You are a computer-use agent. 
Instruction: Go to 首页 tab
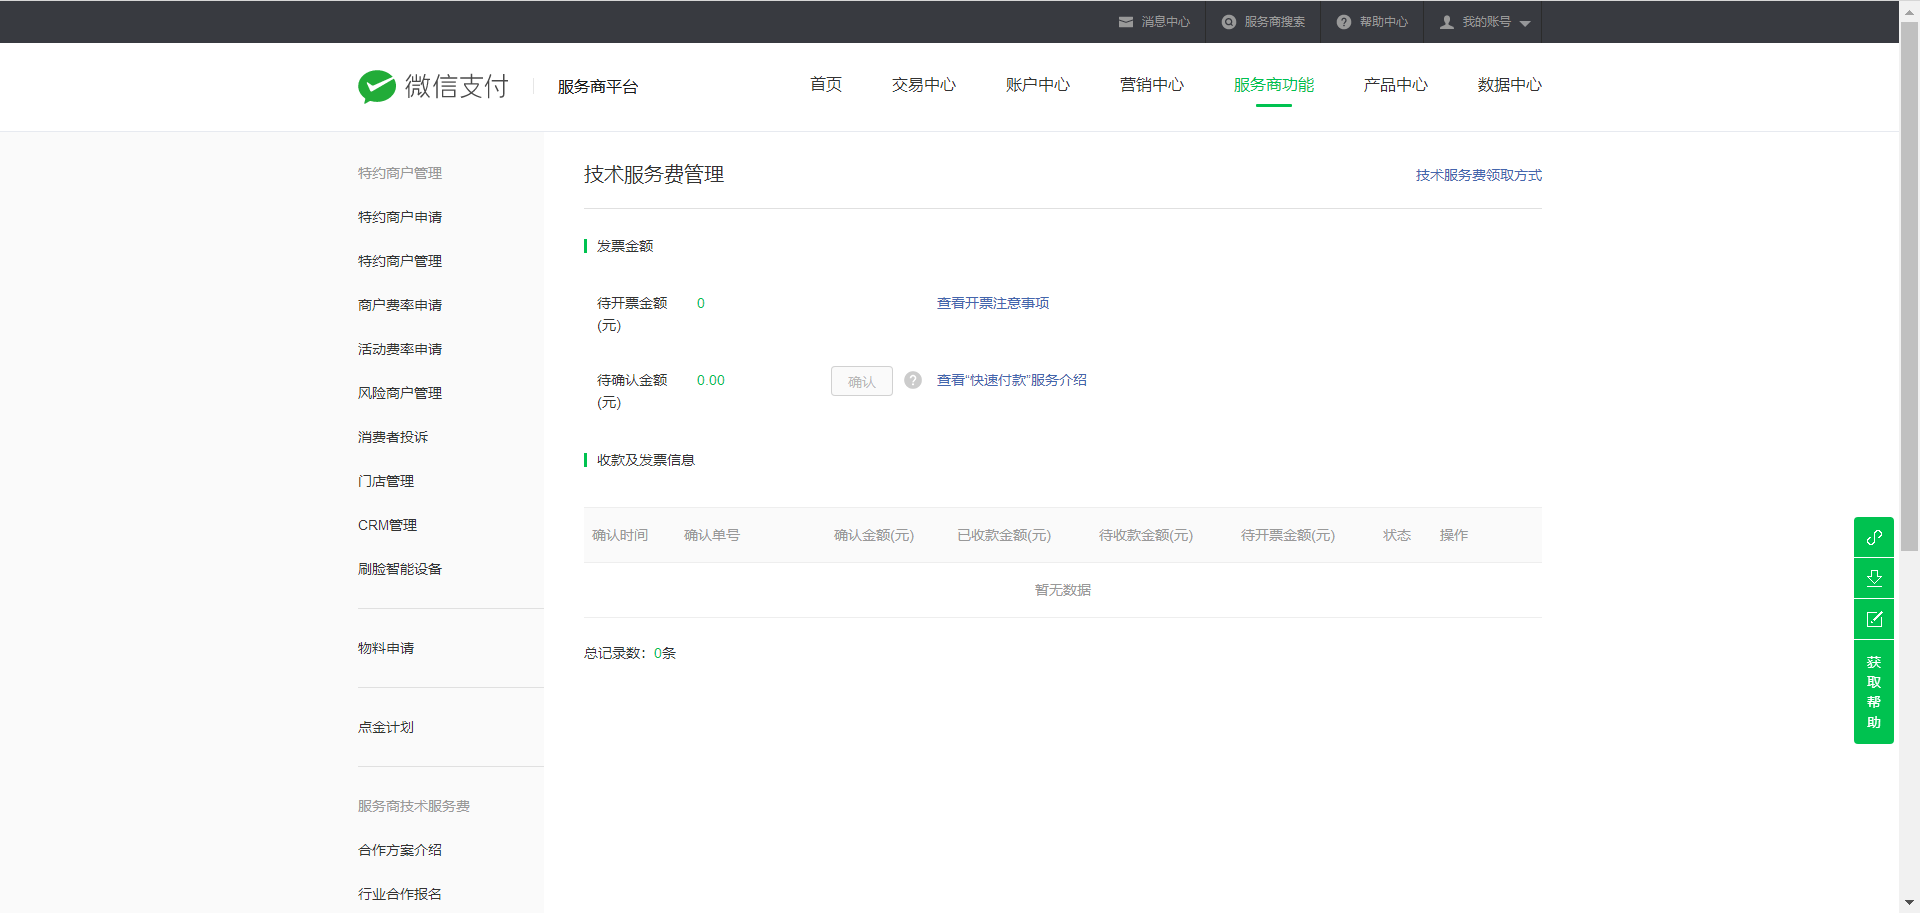click(826, 85)
